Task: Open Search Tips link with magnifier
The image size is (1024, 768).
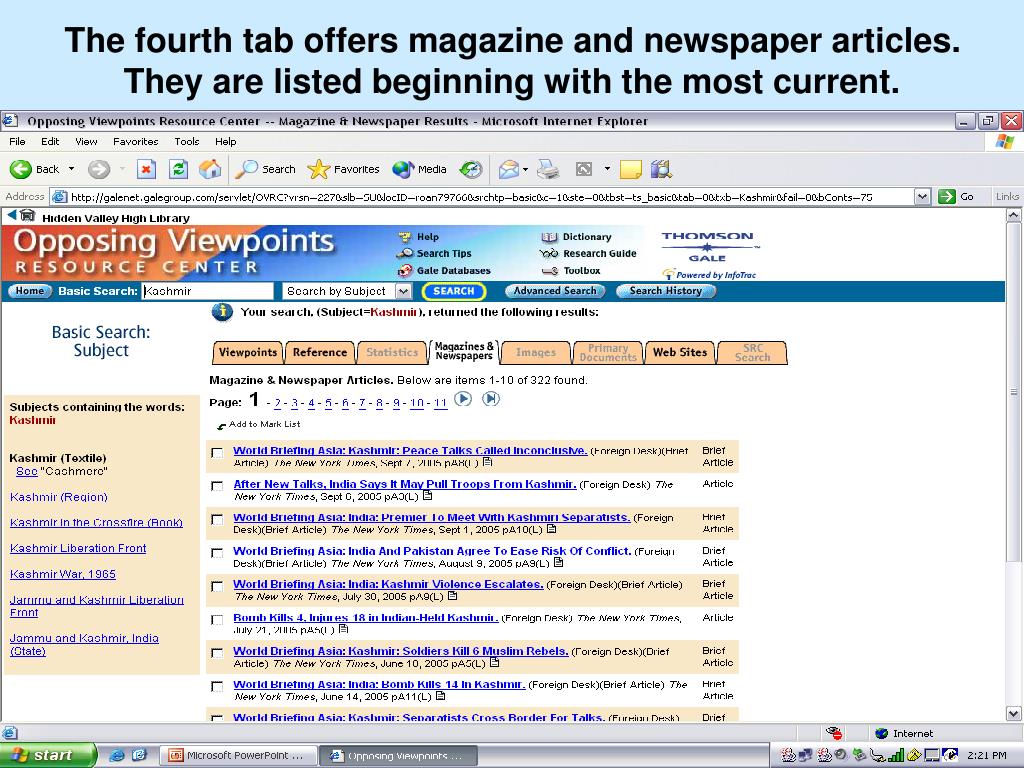Action: pyautogui.click(x=443, y=253)
